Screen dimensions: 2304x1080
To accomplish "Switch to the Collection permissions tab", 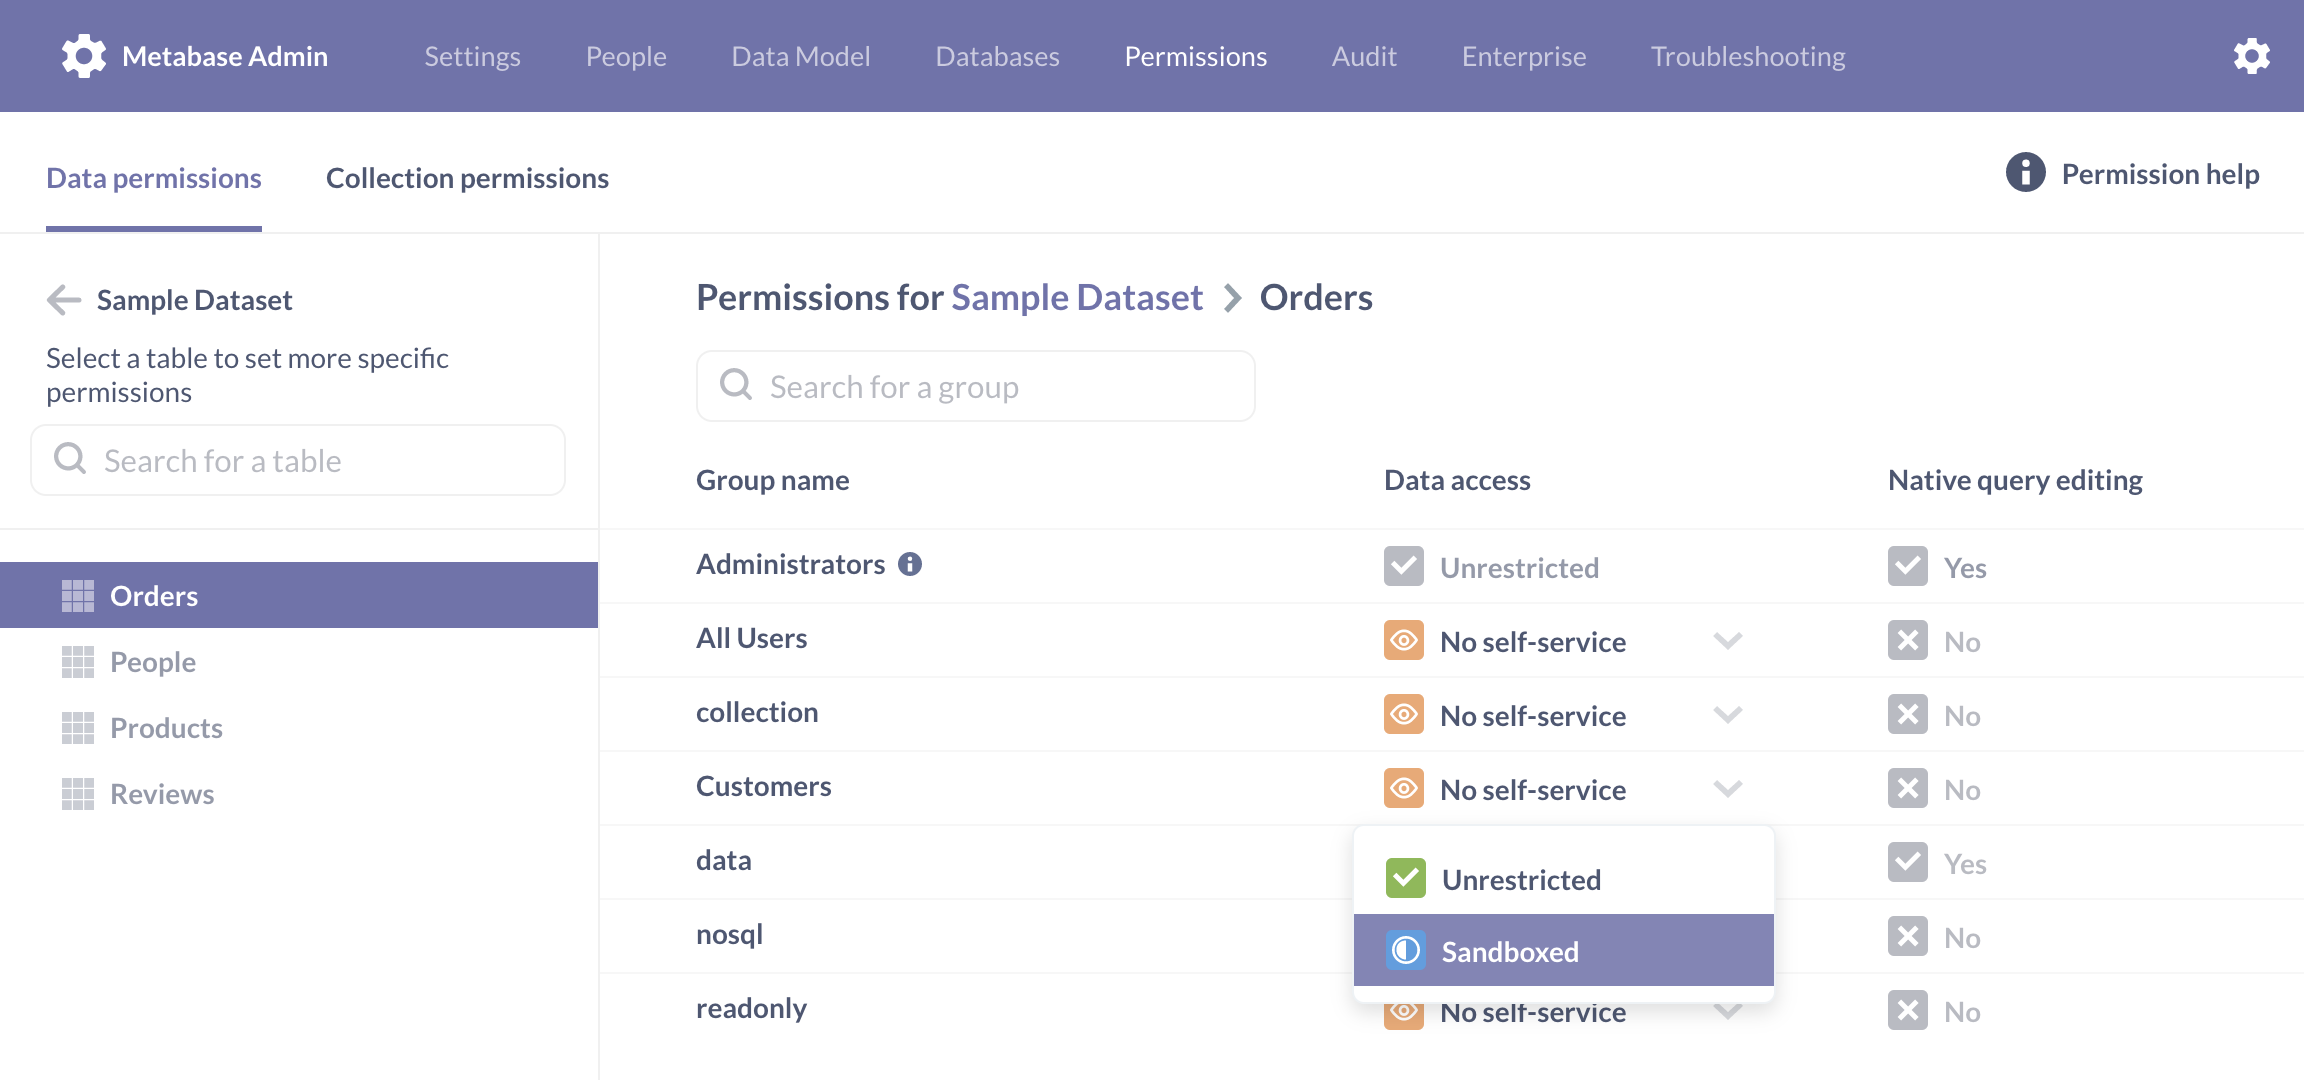I will click(x=467, y=178).
